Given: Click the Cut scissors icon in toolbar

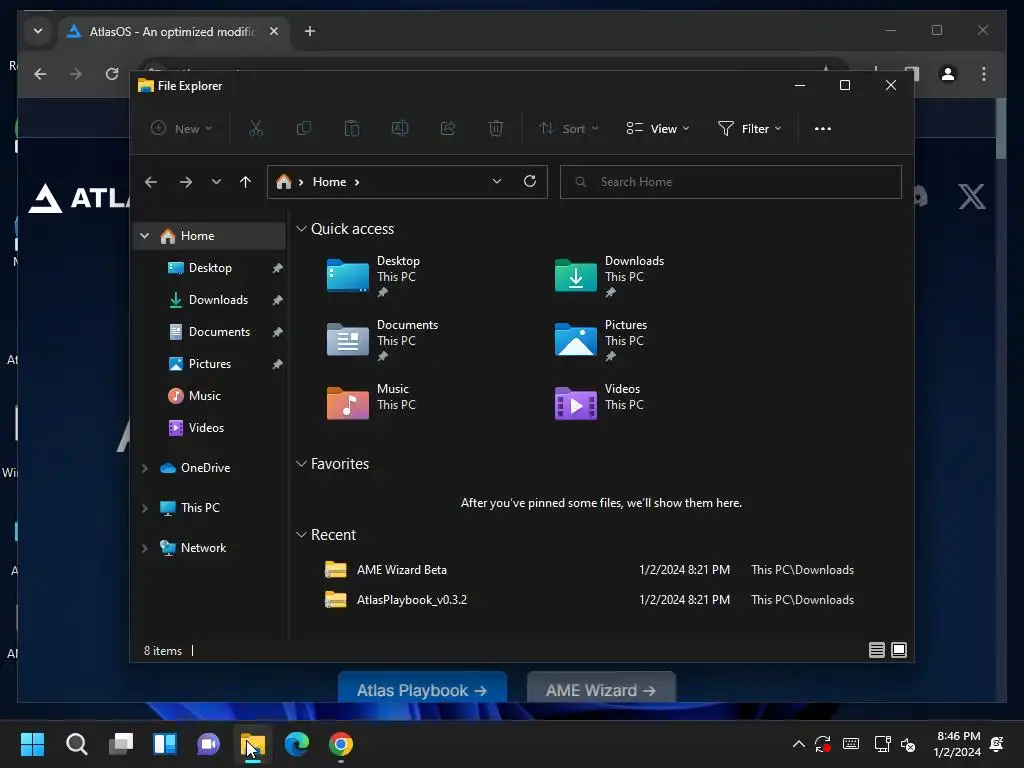Looking at the screenshot, I should [255, 129].
